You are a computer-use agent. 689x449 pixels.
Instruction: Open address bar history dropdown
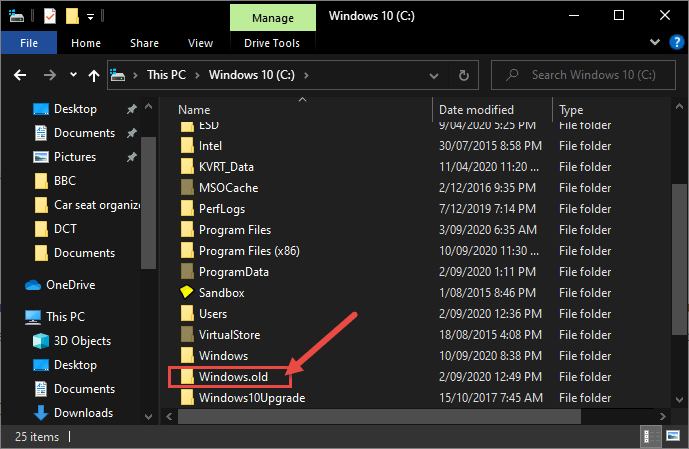click(434, 76)
